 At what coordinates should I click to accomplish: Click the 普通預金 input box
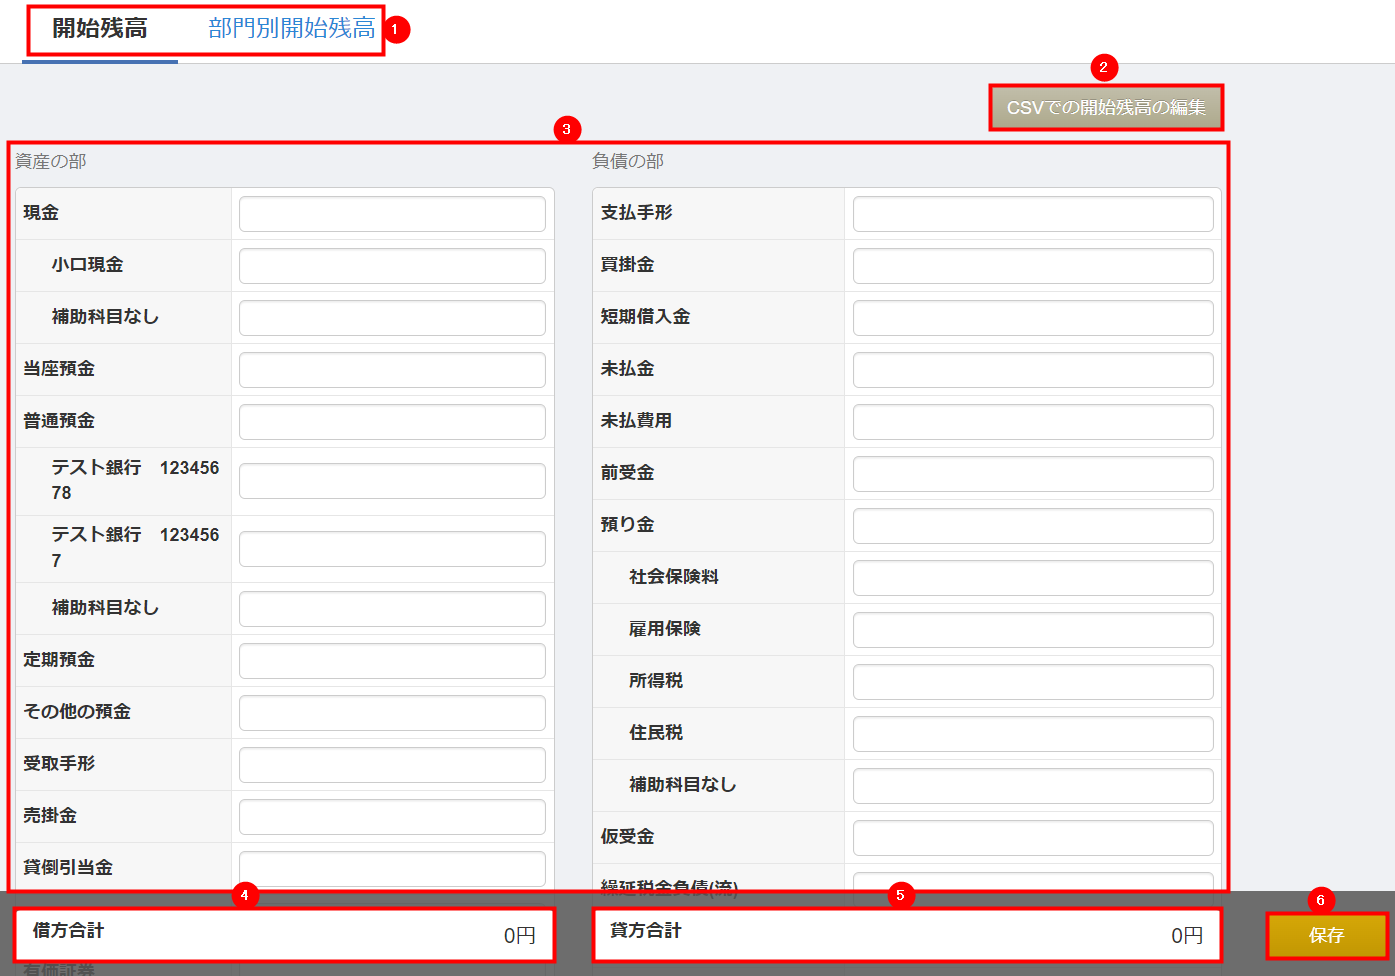click(x=392, y=422)
